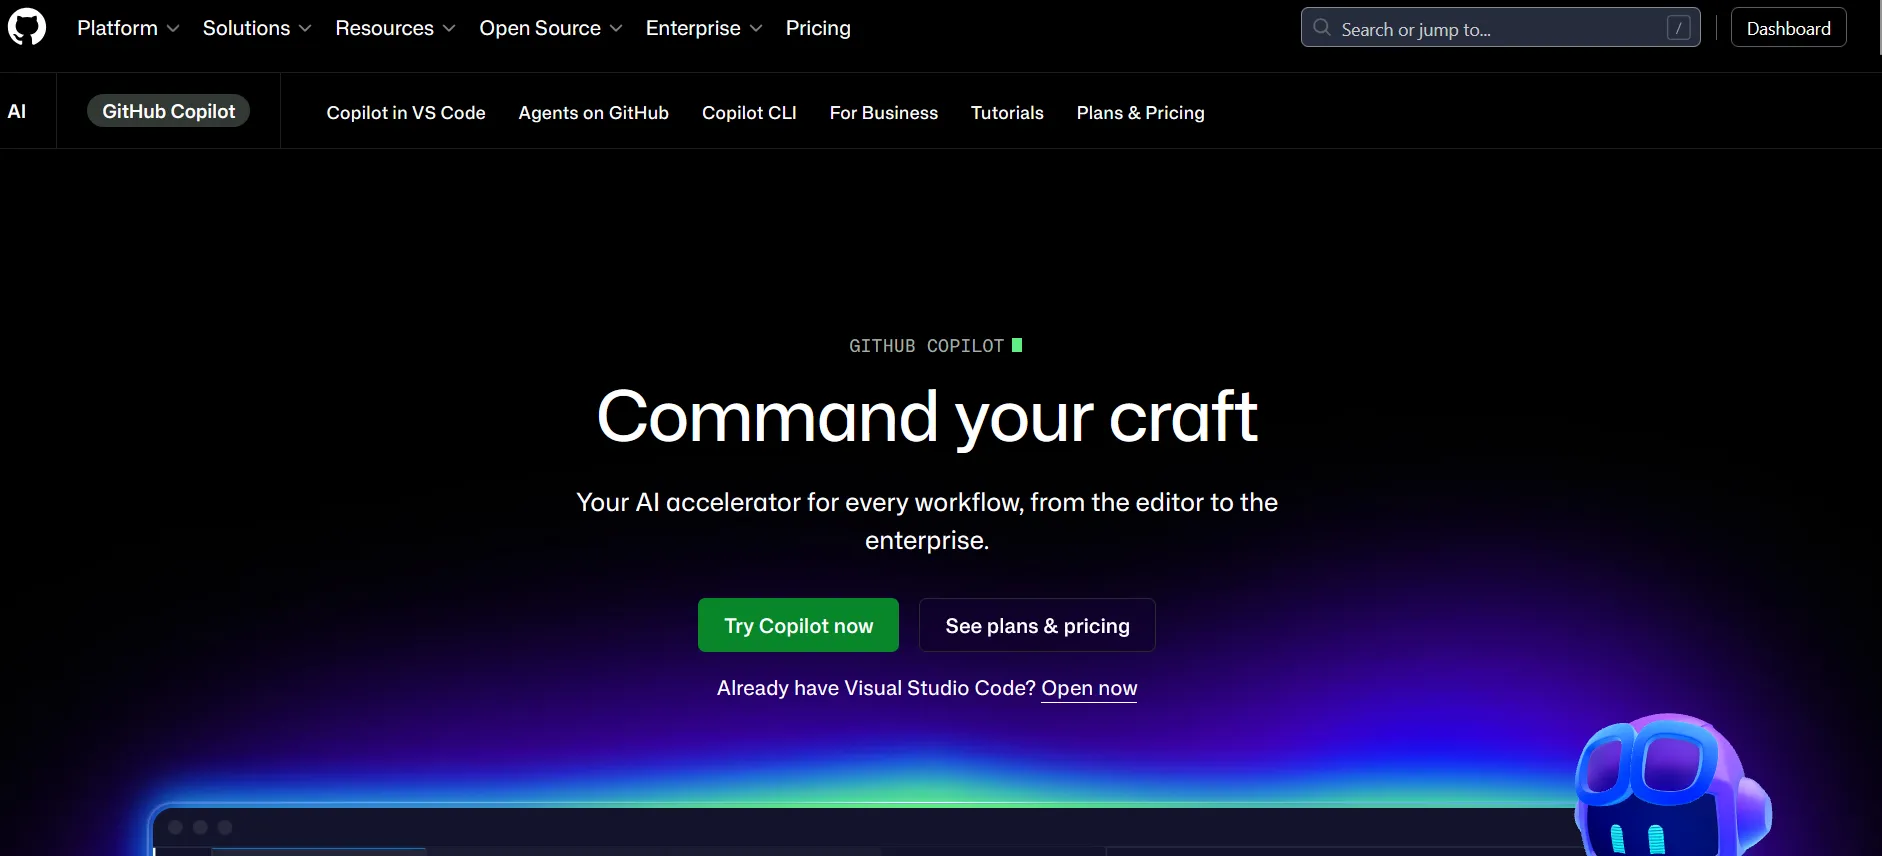
Task: Open Plans & Pricing sub-nav link
Action: [x=1140, y=113]
